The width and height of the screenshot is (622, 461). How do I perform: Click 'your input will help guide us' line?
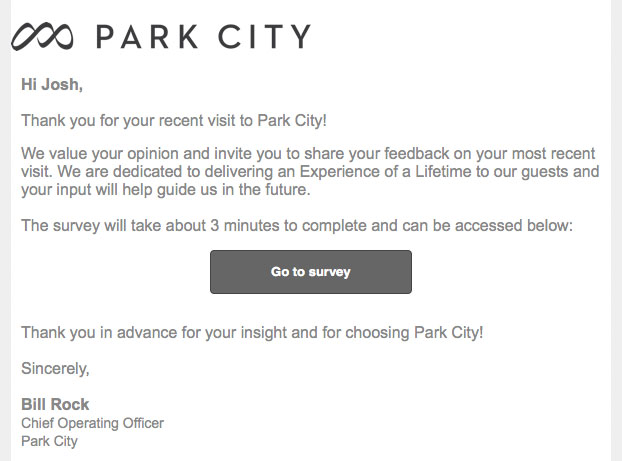pos(166,190)
